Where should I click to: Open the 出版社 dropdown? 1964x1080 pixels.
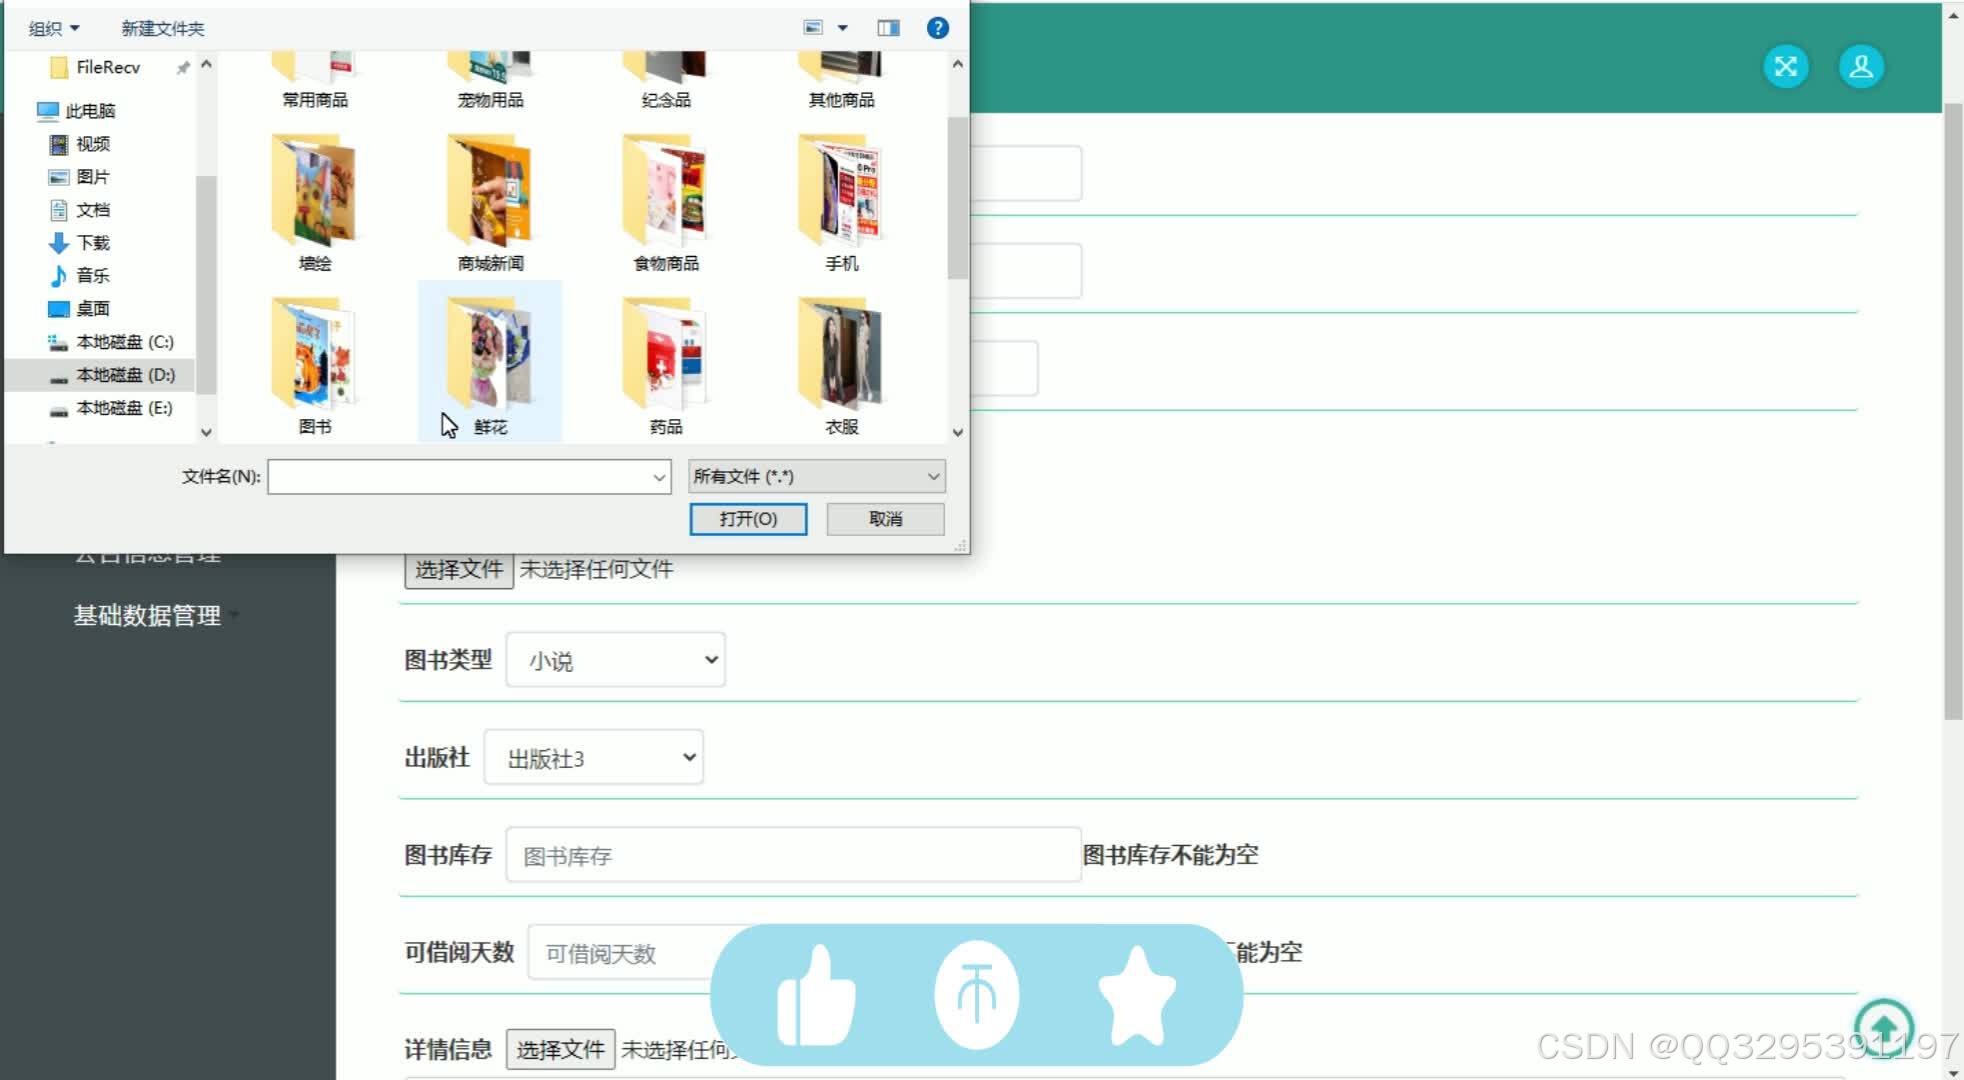[593, 757]
